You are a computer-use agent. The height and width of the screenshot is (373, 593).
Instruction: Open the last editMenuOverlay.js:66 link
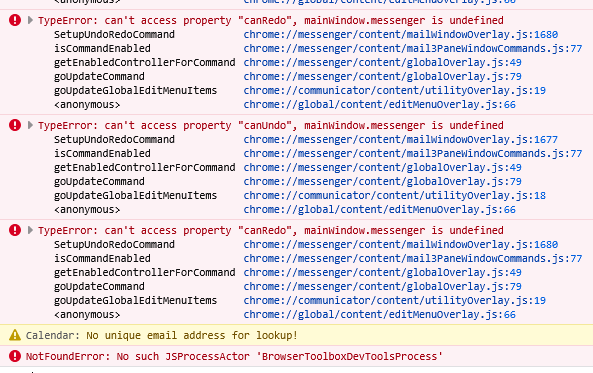[x=379, y=314]
